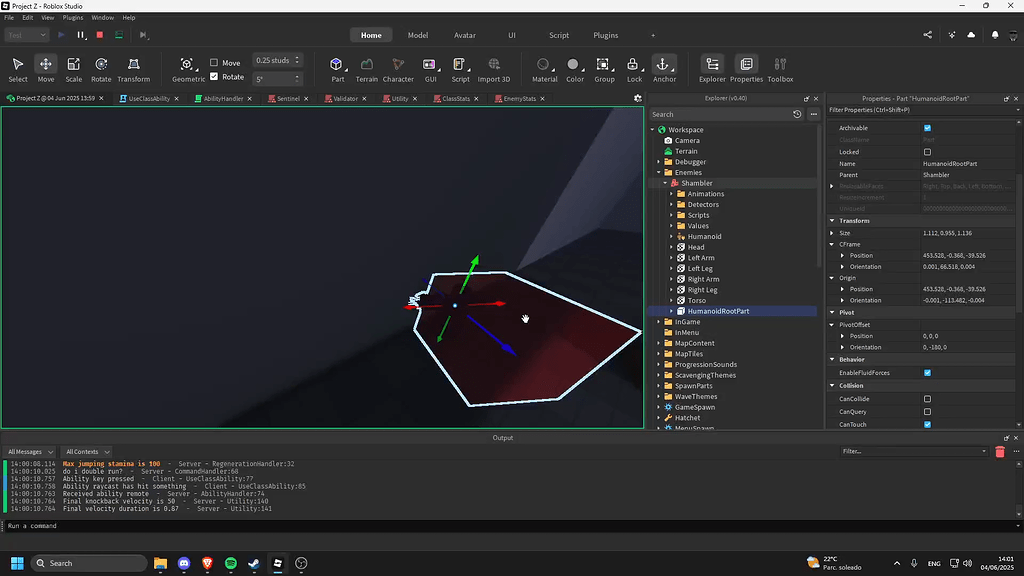Activate the Rotate tool

[101, 68]
